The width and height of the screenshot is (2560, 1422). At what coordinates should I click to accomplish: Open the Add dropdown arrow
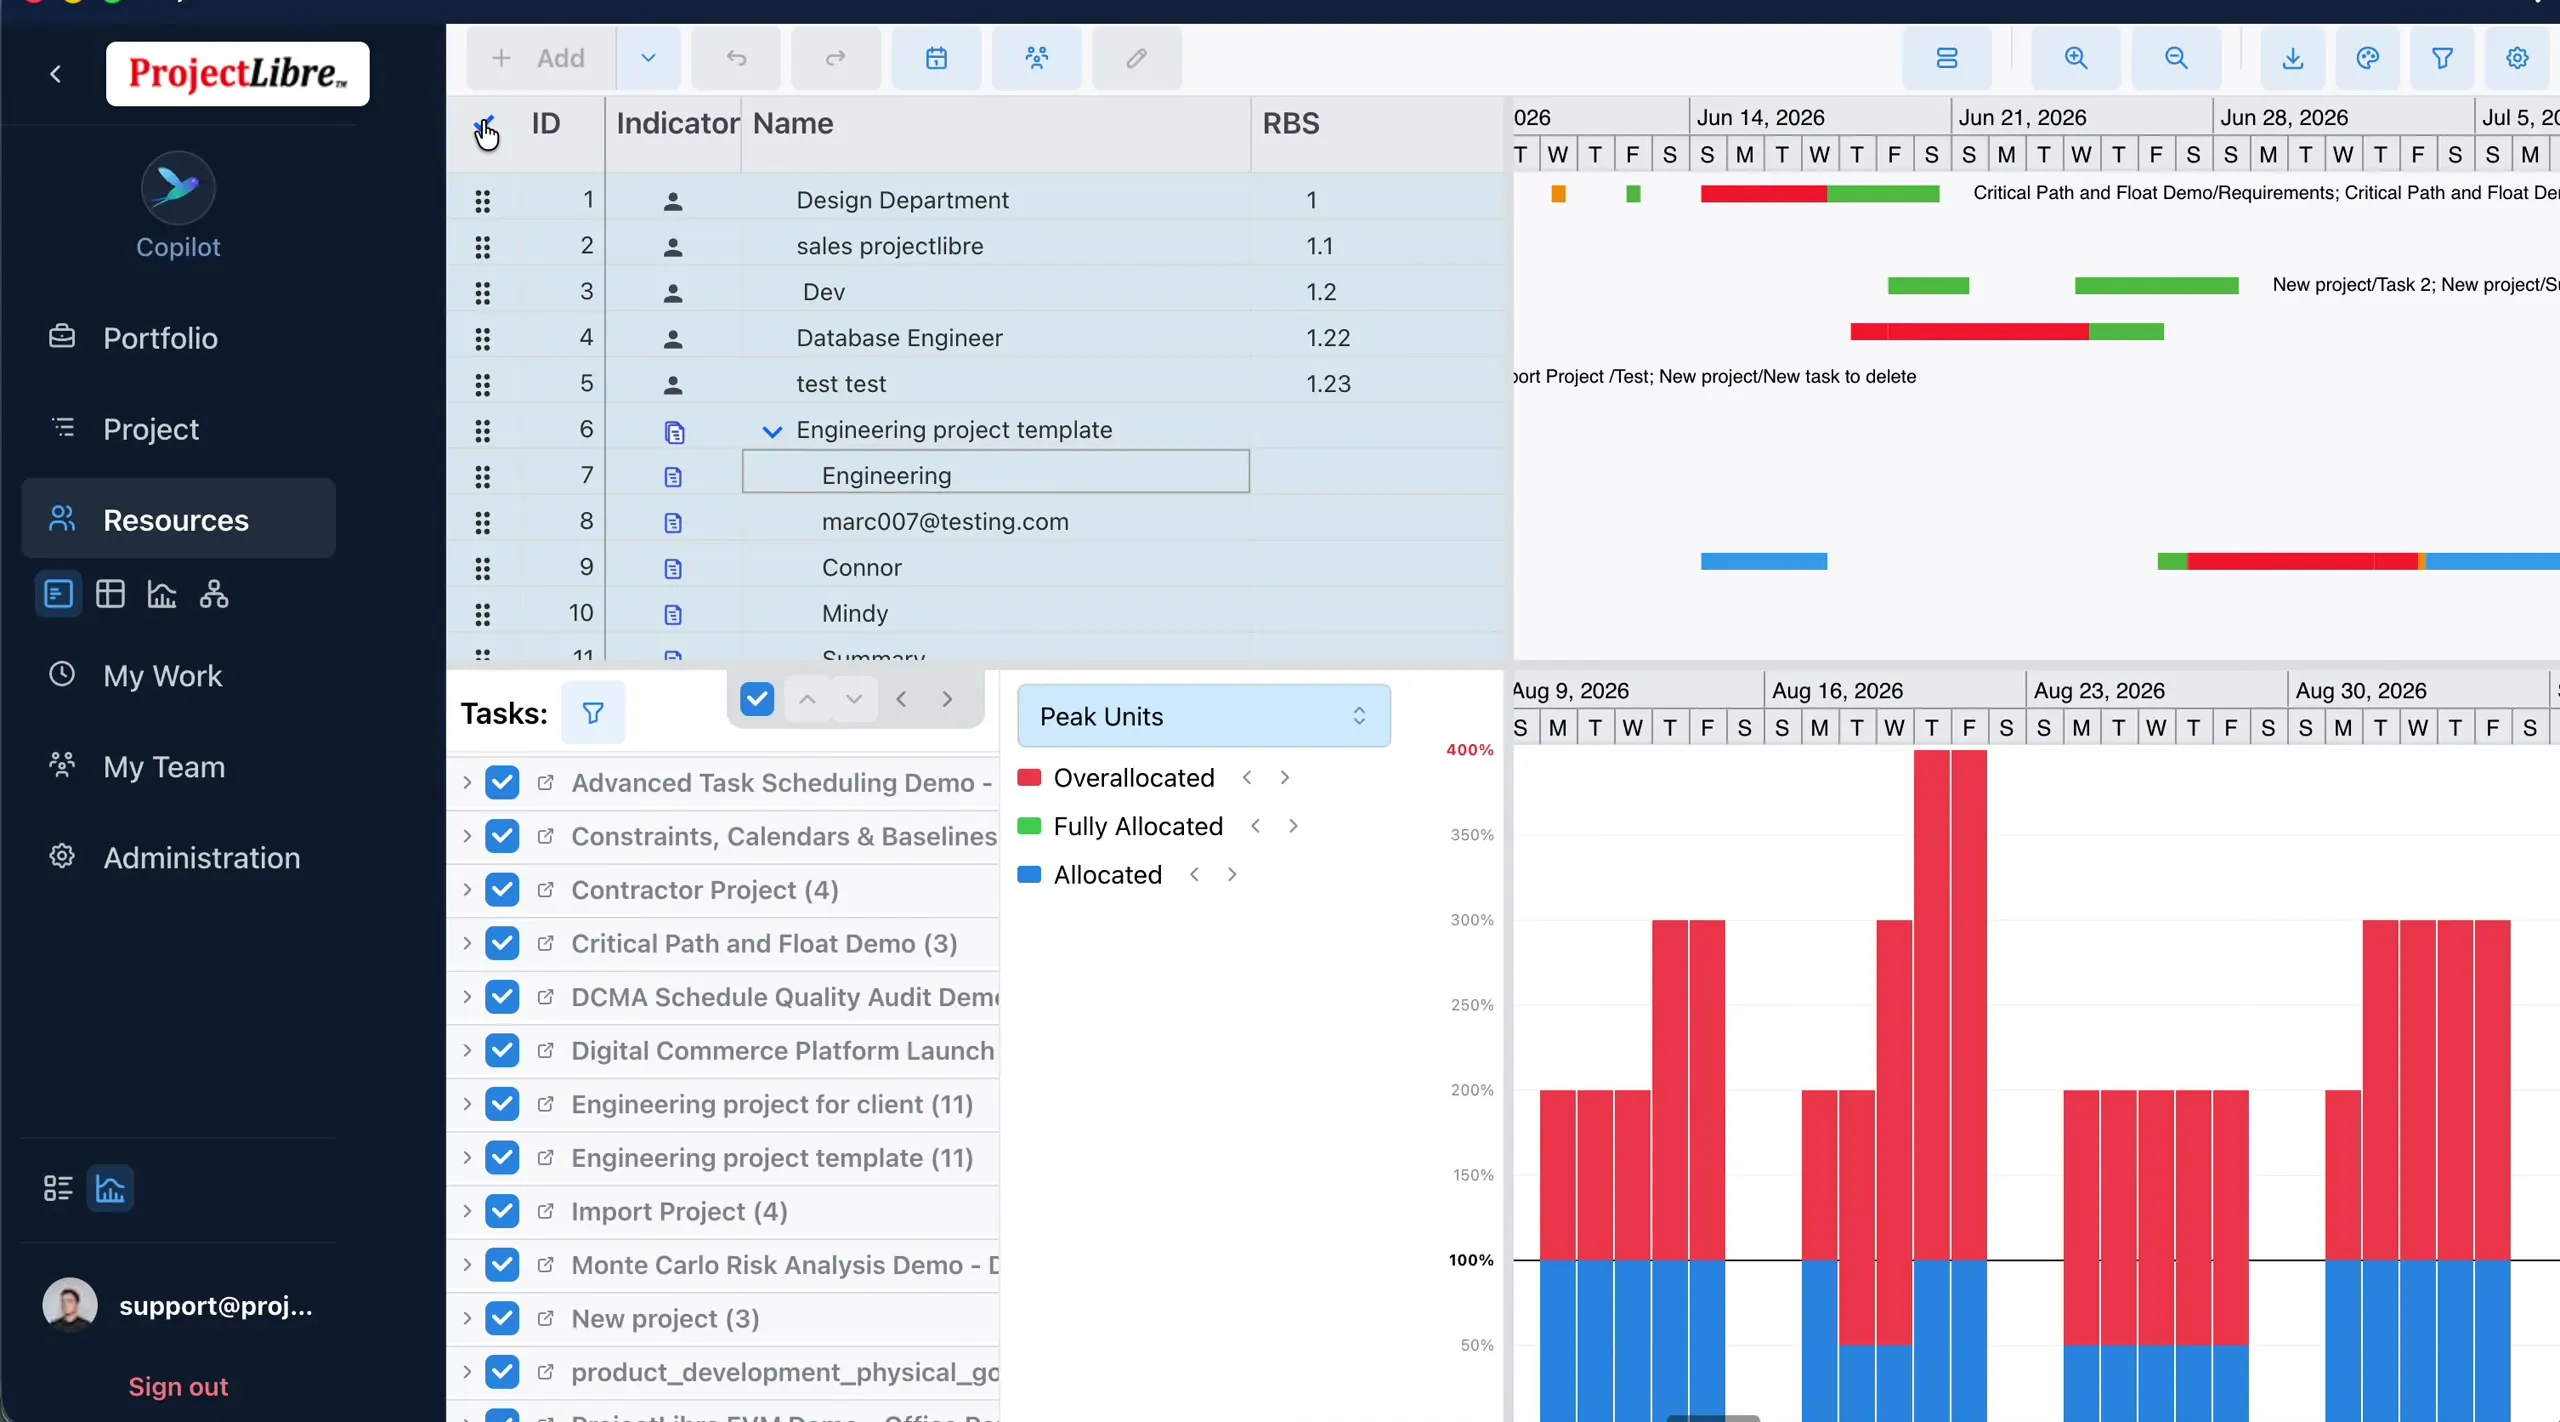[648, 58]
